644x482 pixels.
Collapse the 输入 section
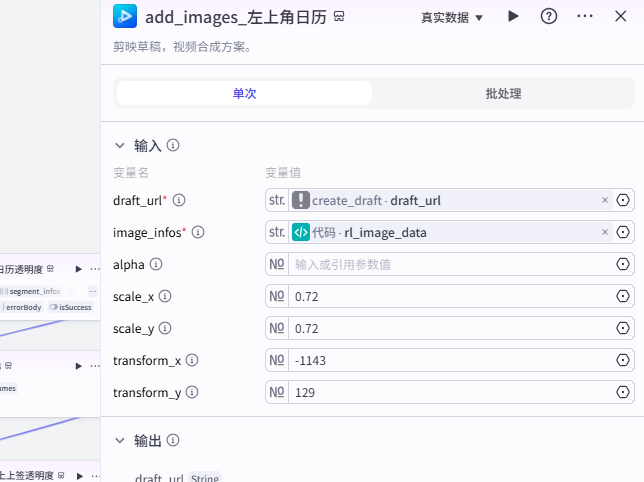(120, 145)
